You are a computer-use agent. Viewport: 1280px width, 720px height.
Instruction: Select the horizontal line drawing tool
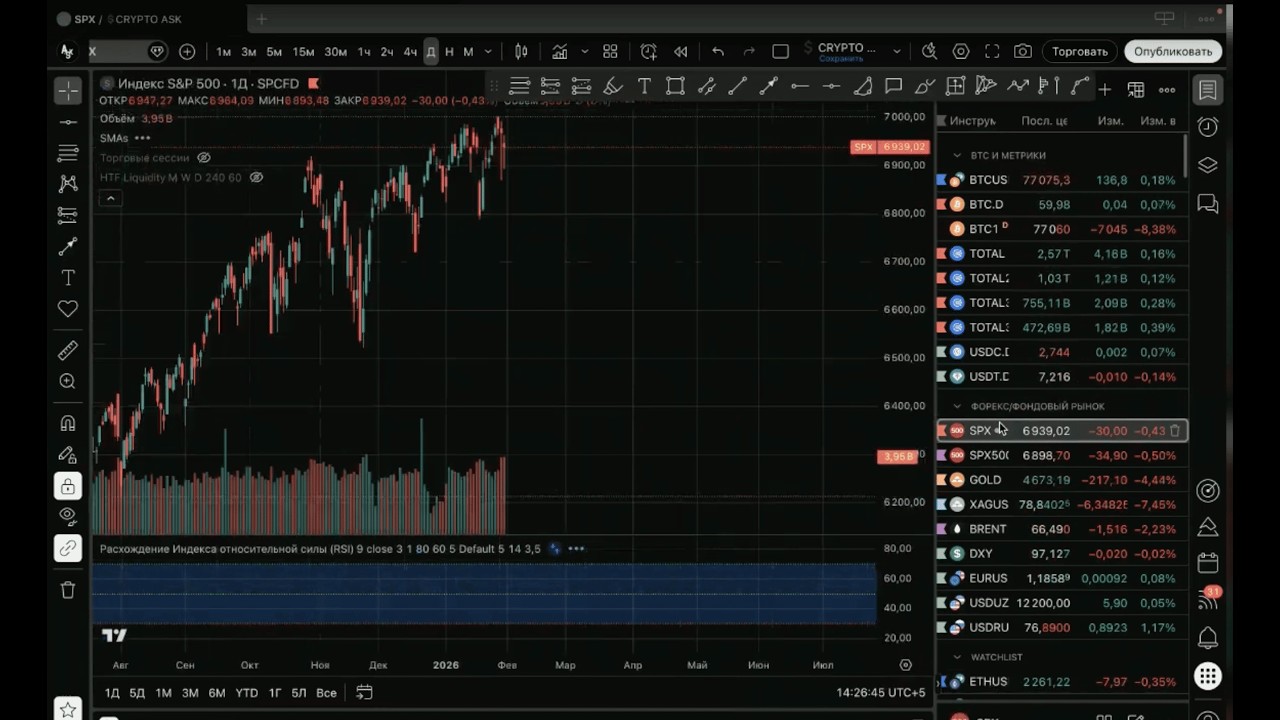click(68, 122)
